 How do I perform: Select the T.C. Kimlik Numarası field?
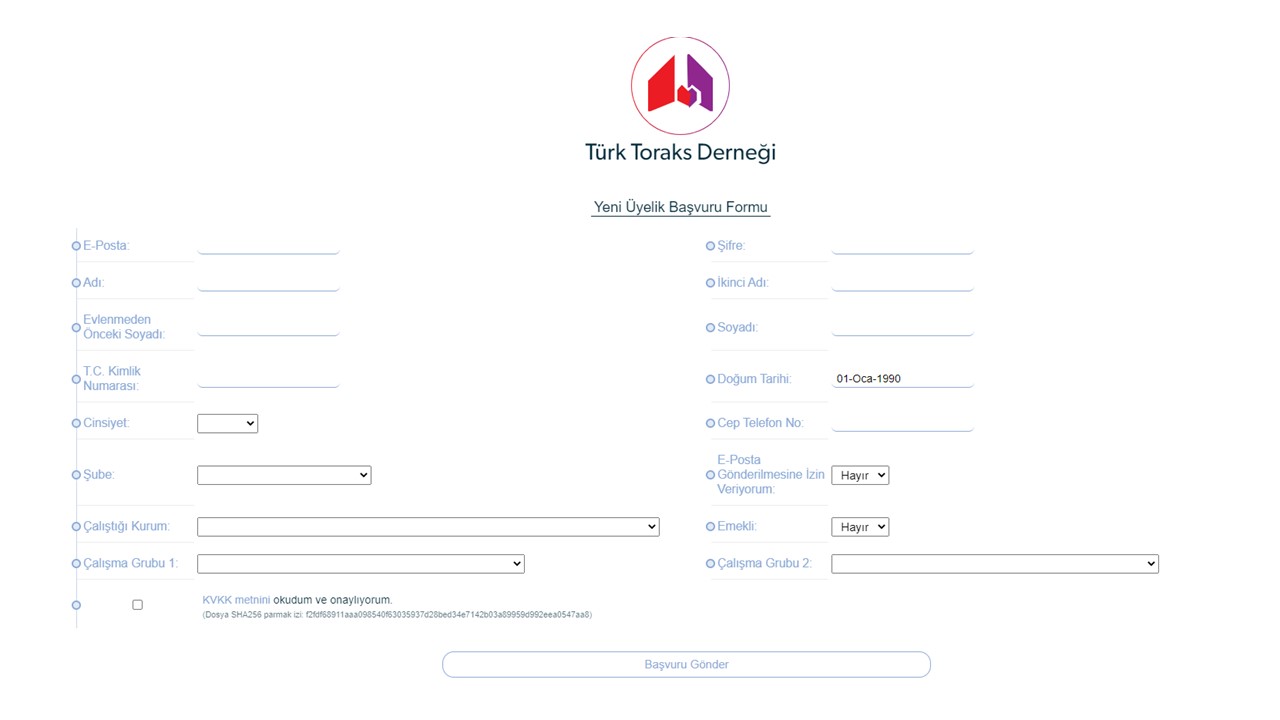tap(268, 378)
